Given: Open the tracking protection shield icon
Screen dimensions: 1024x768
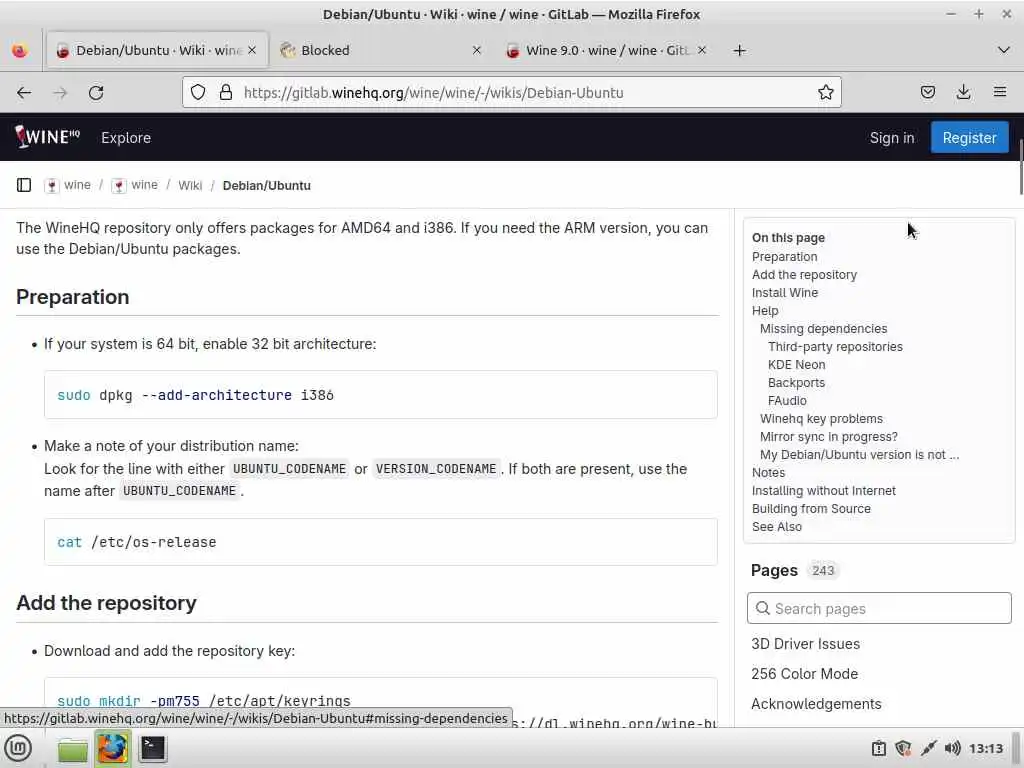Looking at the screenshot, I should [x=198, y=93].
